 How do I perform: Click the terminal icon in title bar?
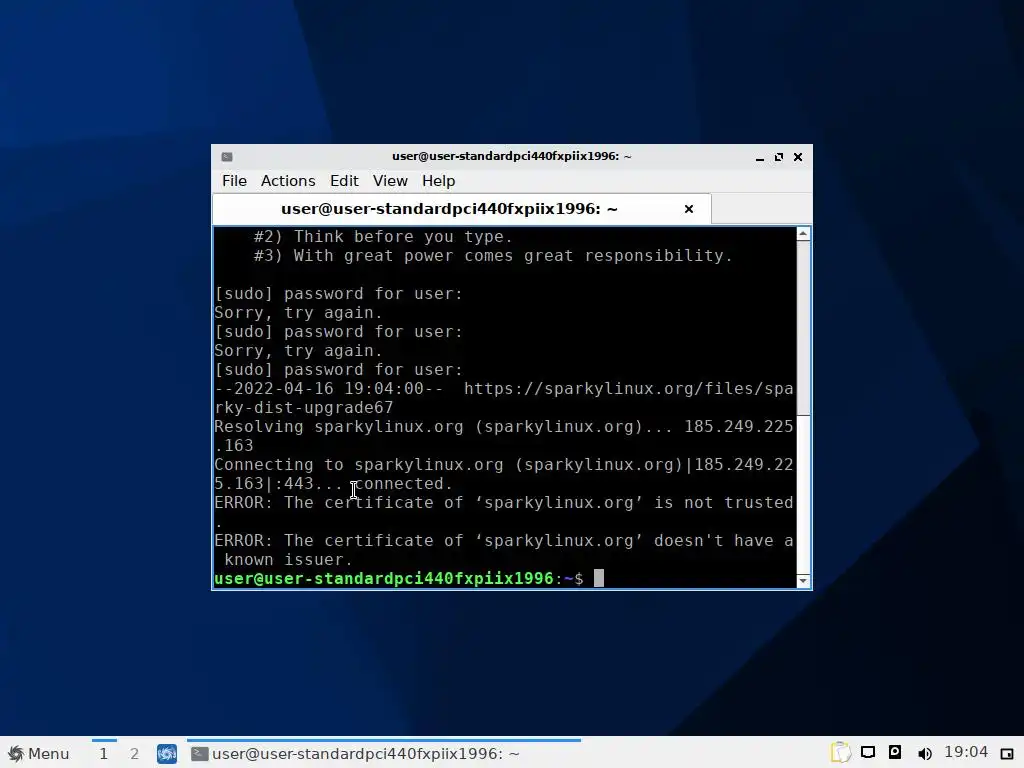click(227, 157)
